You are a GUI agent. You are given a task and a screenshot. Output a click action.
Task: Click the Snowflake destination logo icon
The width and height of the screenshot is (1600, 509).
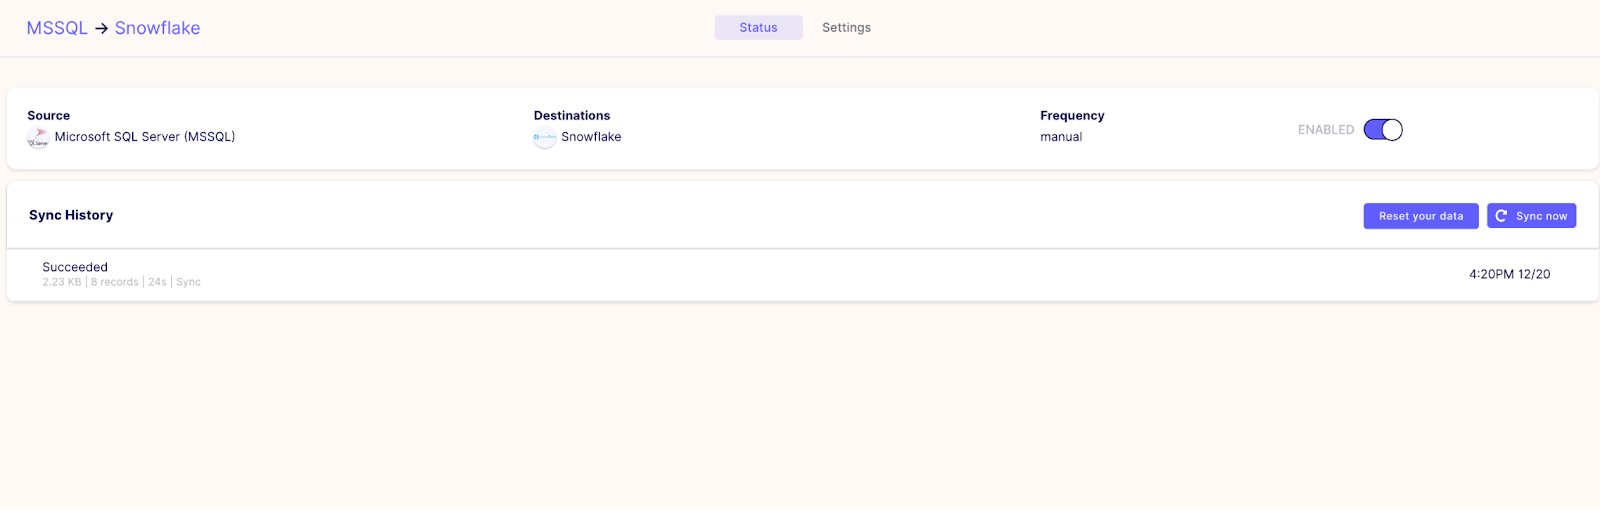544,139
